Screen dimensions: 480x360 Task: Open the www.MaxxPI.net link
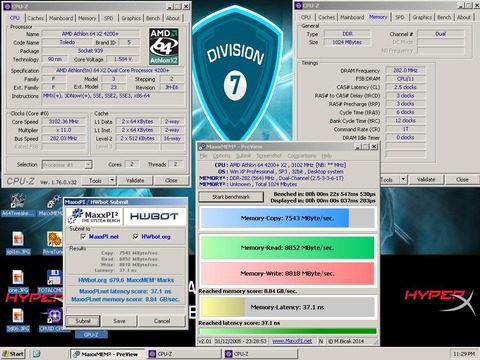tap(292, 341)
